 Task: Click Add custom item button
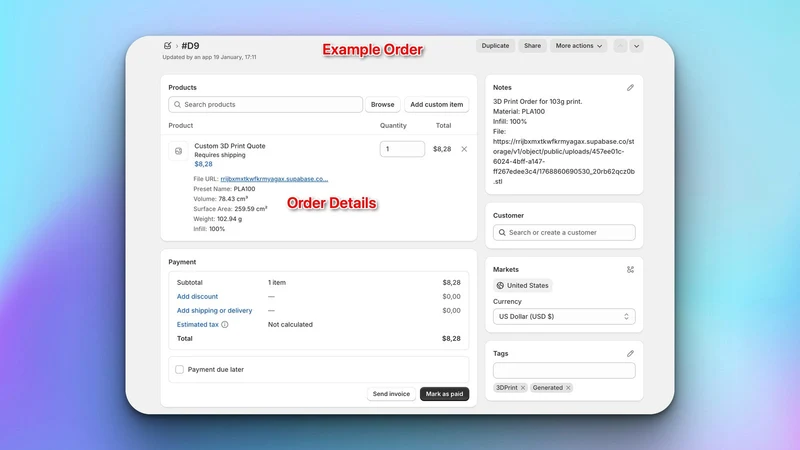tap(436, 105)
